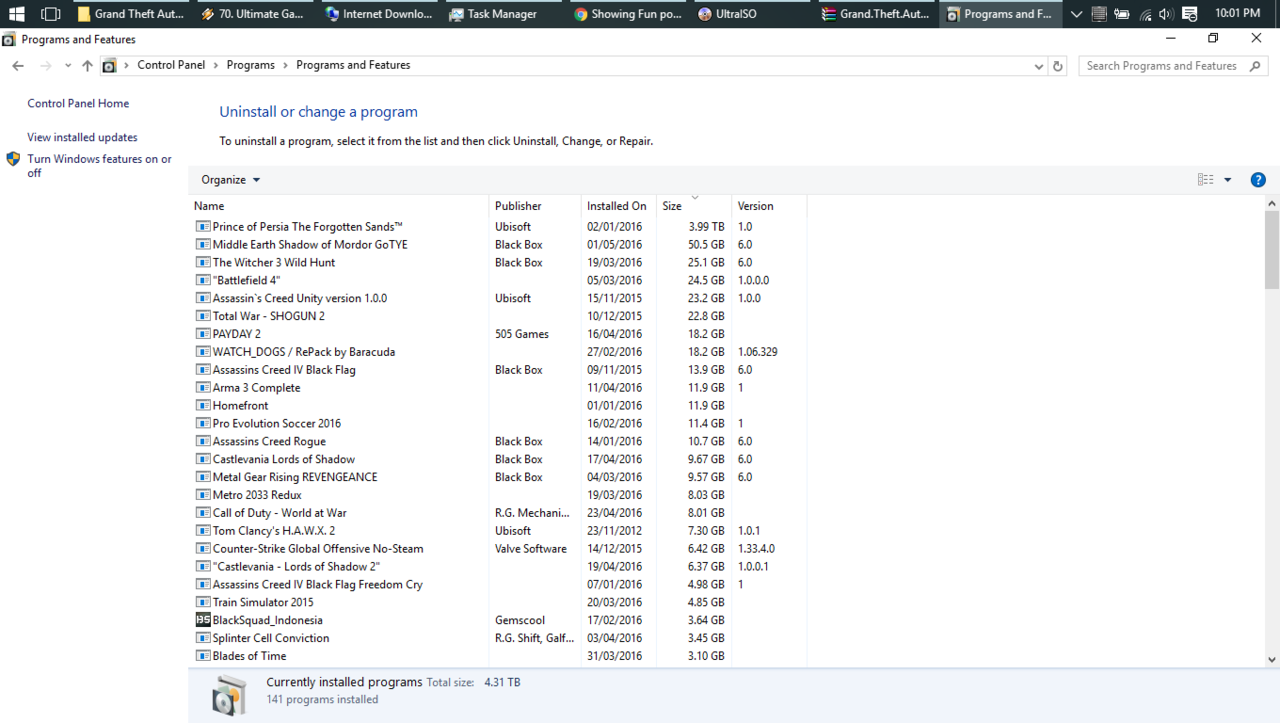Click the Back navigation arrow
The image size is (1280, 723).
coord(18,66)
